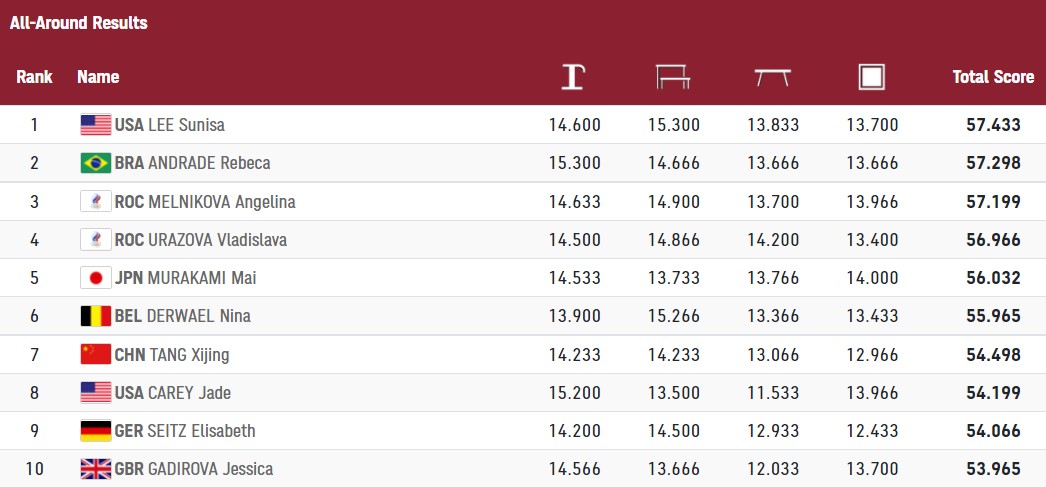The image size is (1046, 487).
Task: Click the China flag beside TANG Xijing
Action: coord(95,354)
